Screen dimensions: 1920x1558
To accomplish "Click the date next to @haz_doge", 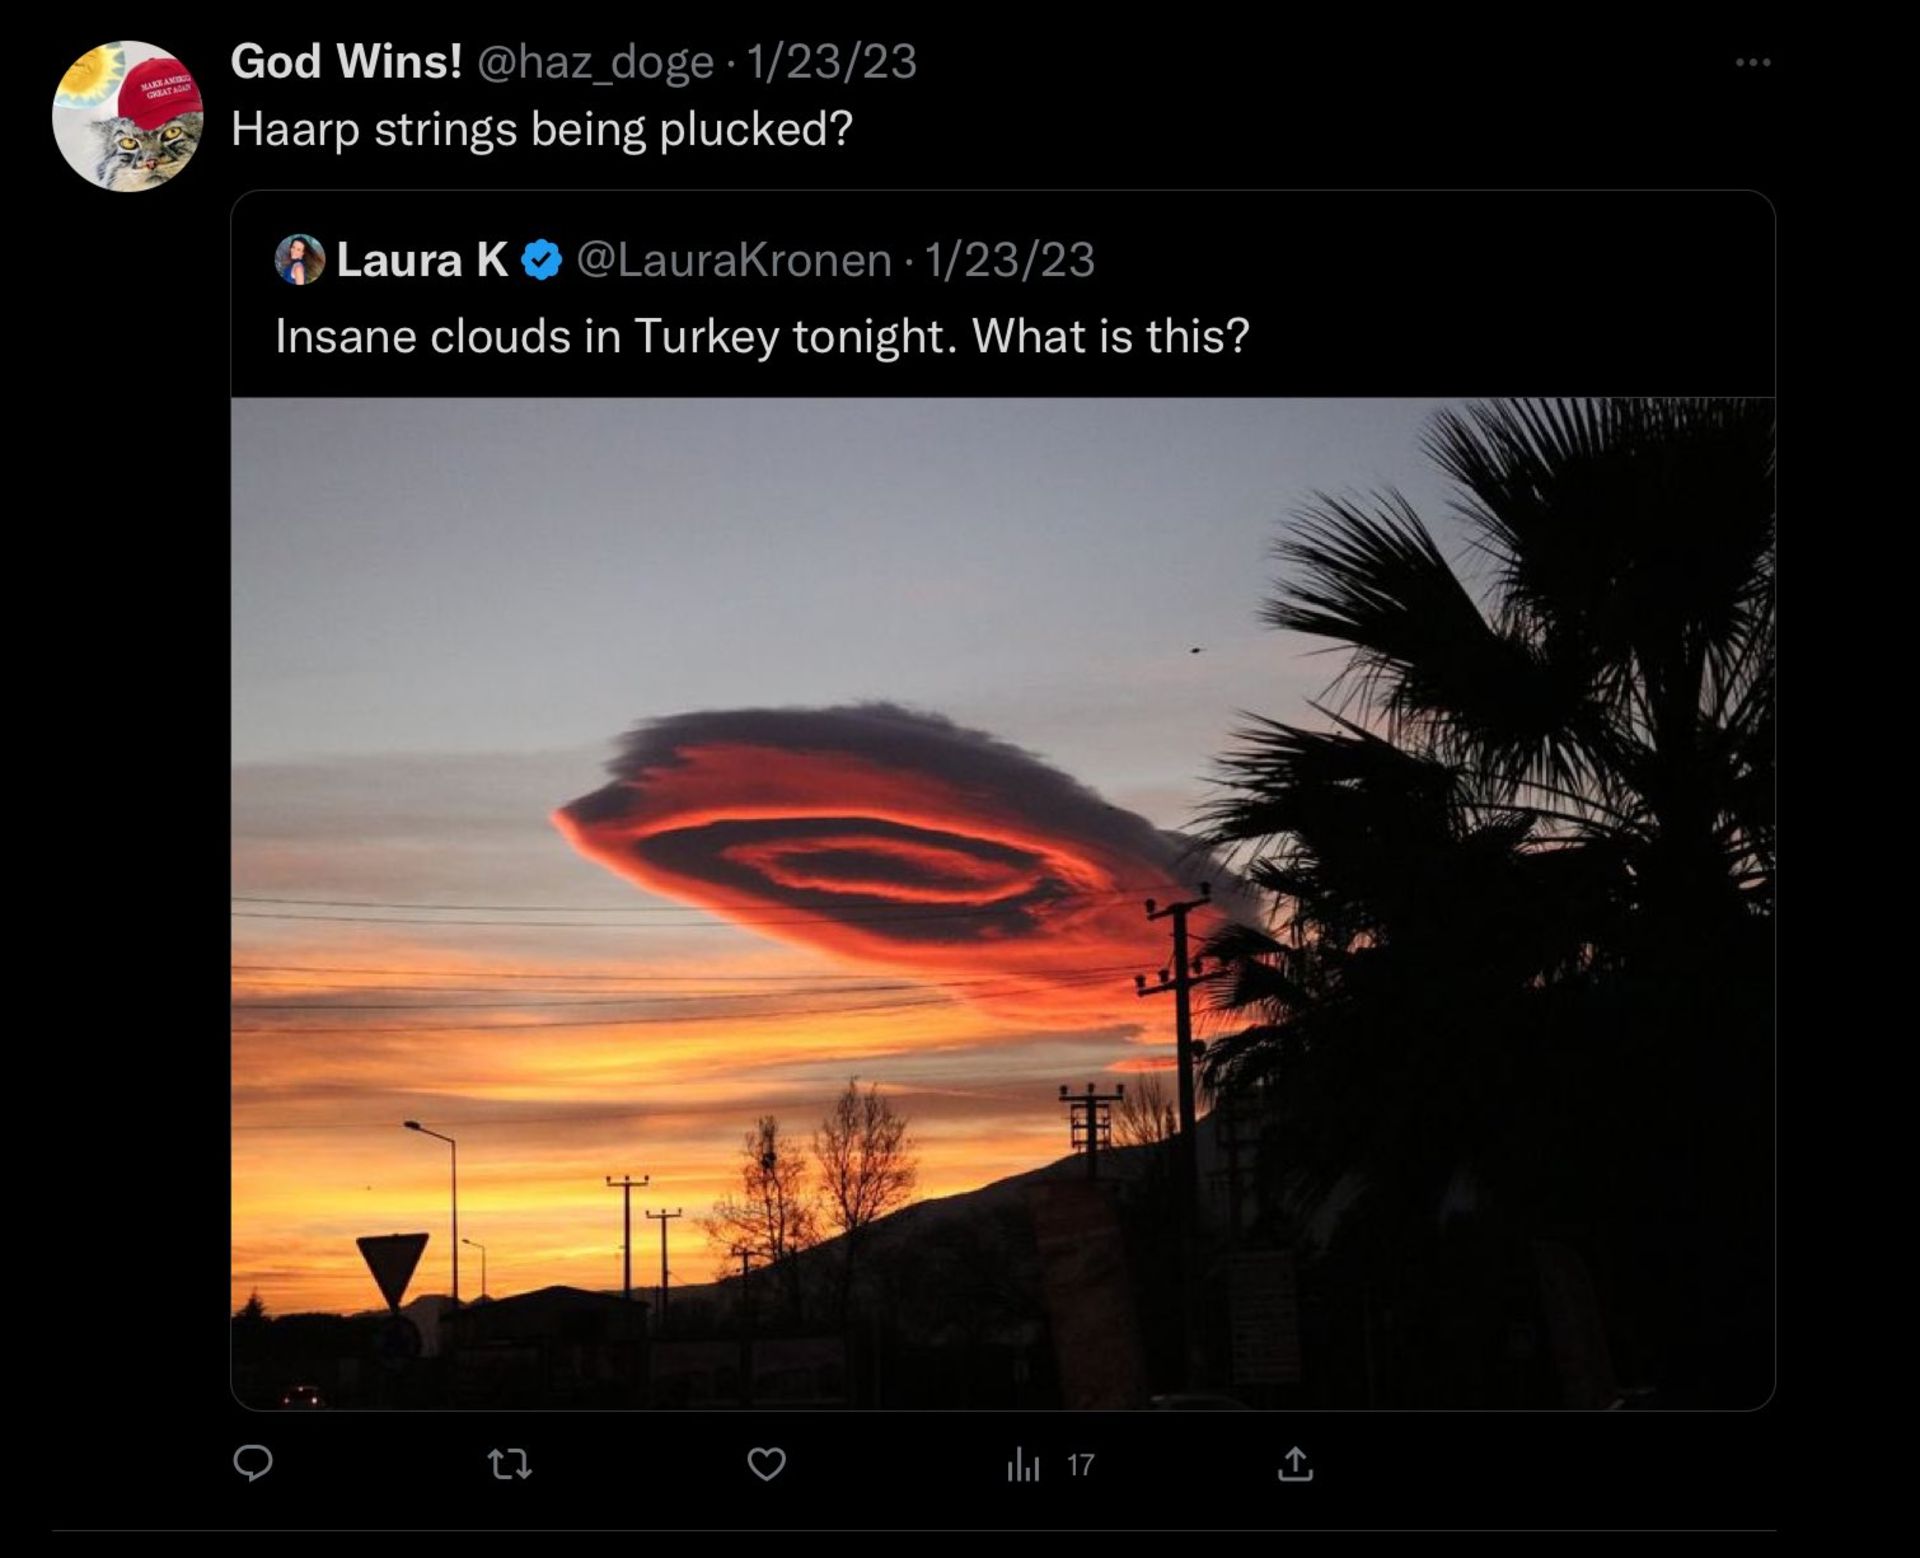I will (x=831, y=62).
